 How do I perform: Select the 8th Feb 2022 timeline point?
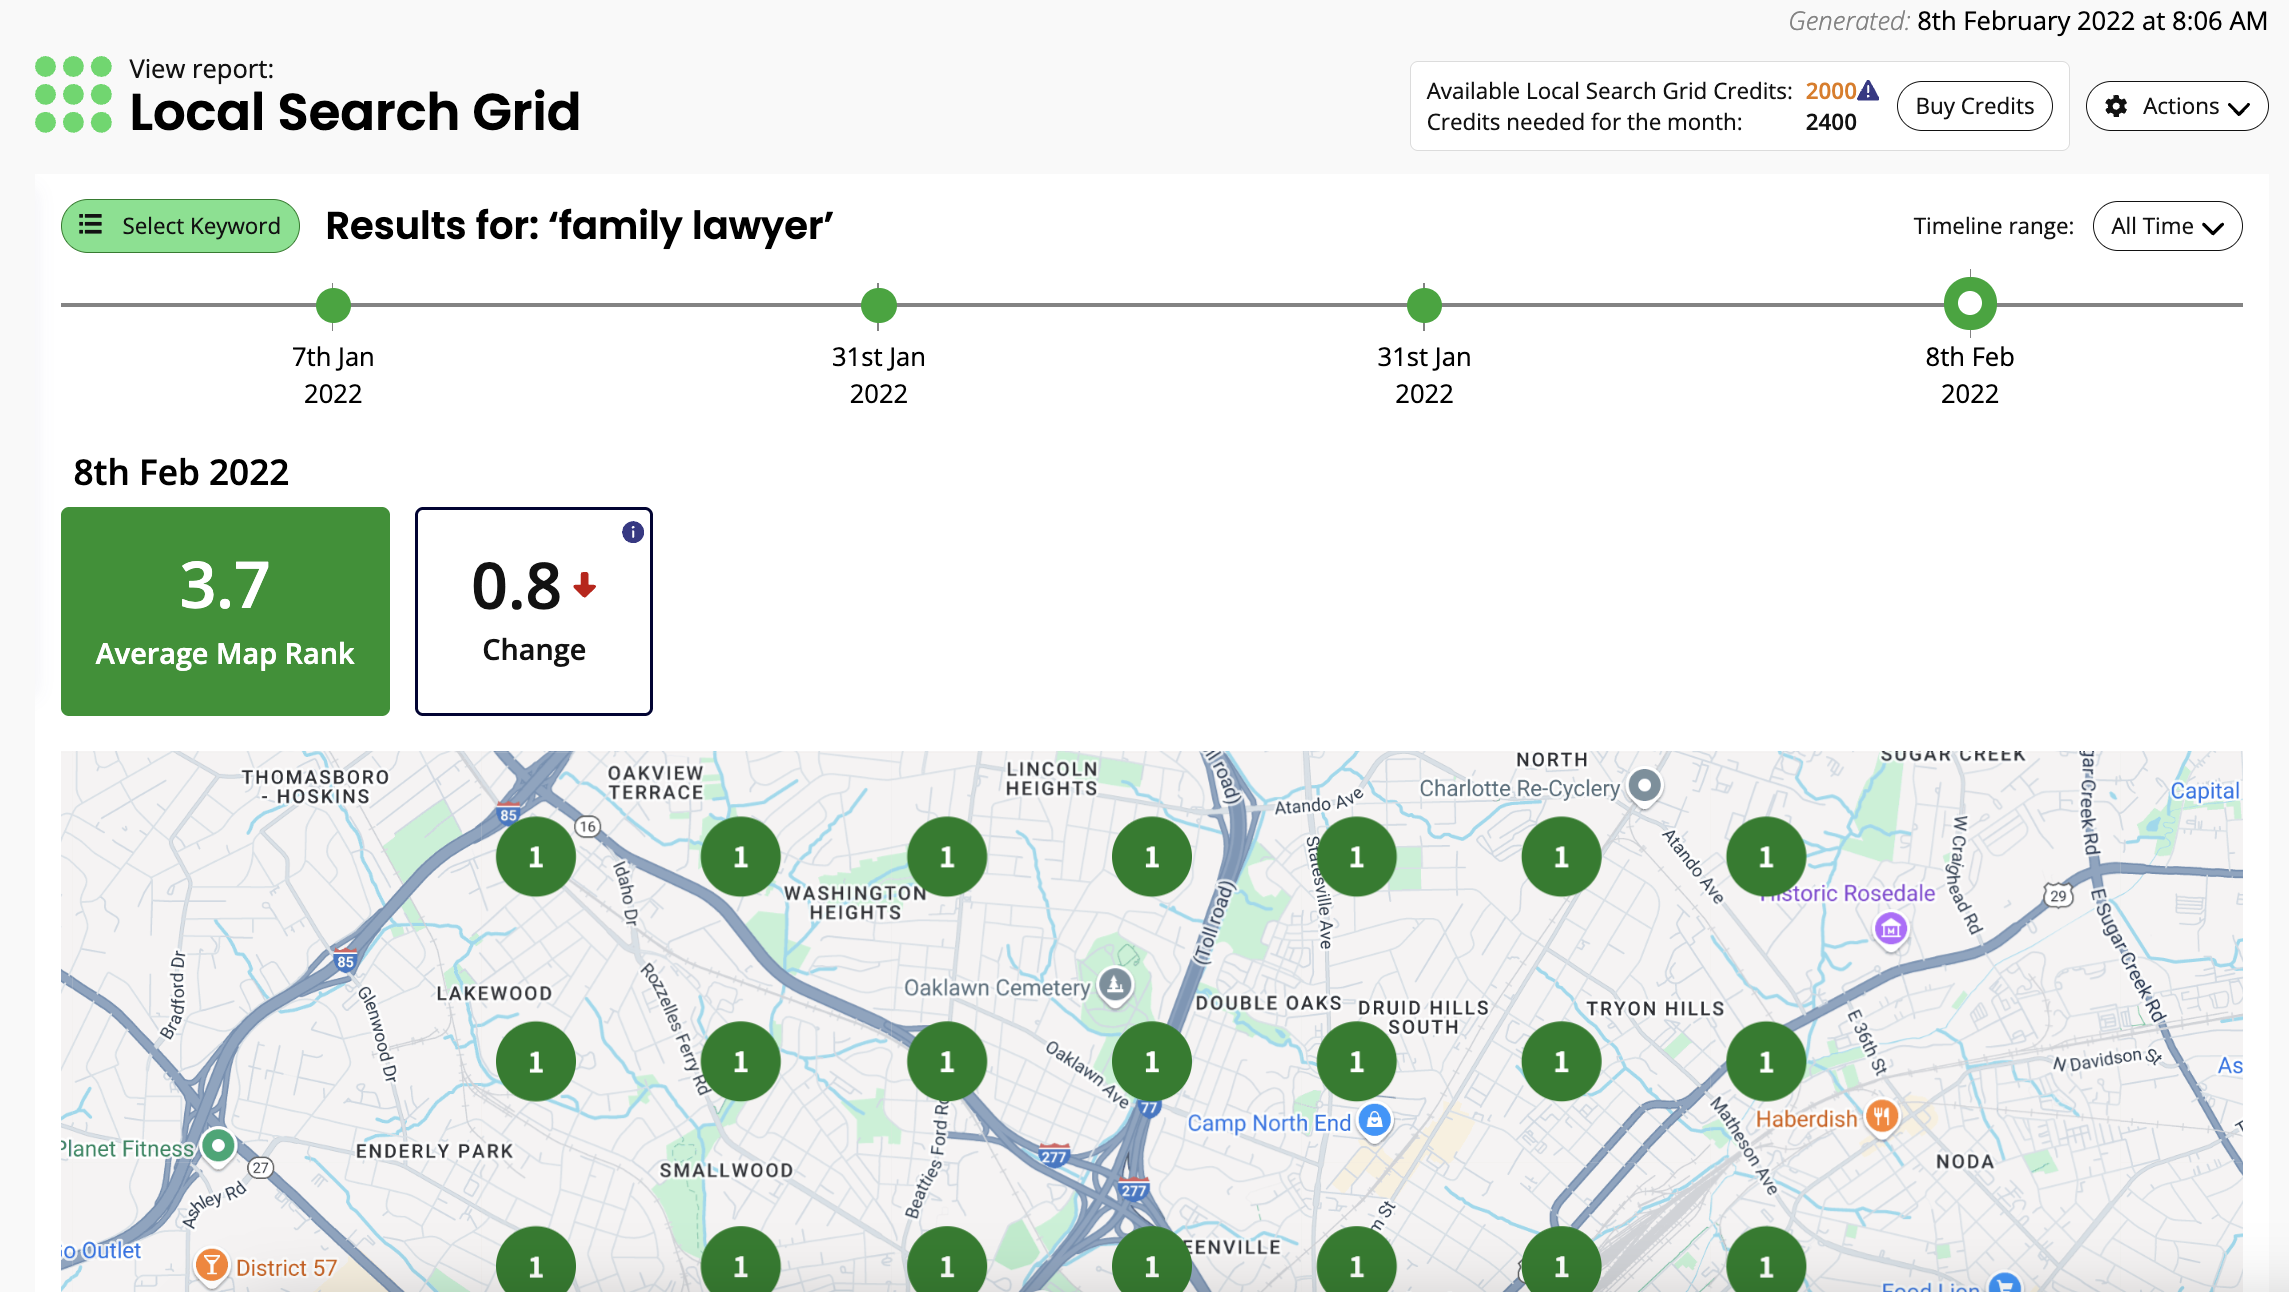1970,303
